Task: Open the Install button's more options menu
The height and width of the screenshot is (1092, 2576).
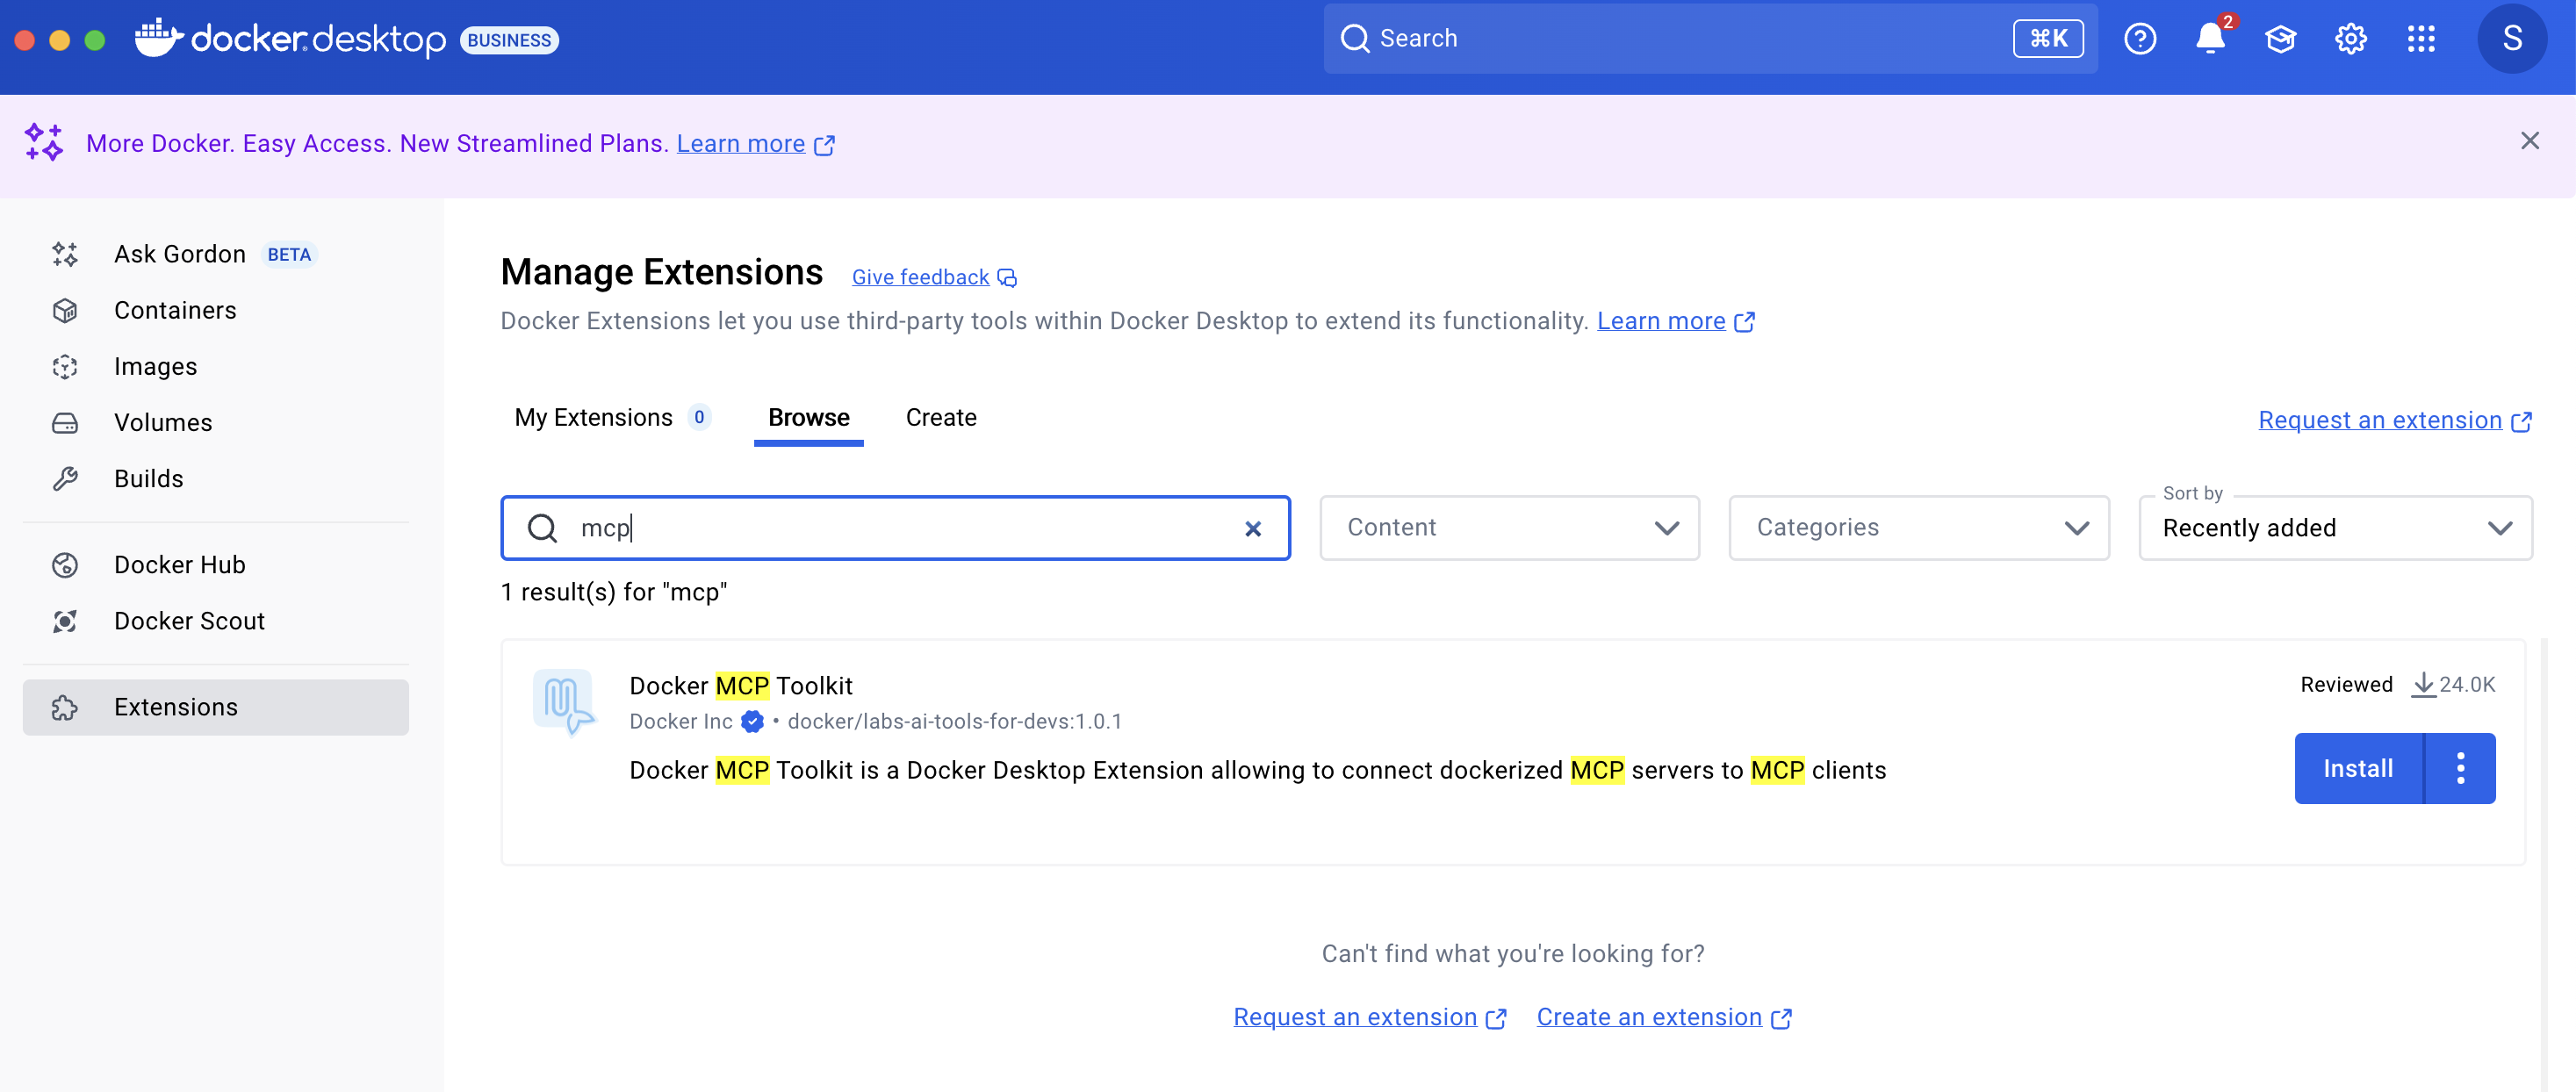Action: point(2460,768)
